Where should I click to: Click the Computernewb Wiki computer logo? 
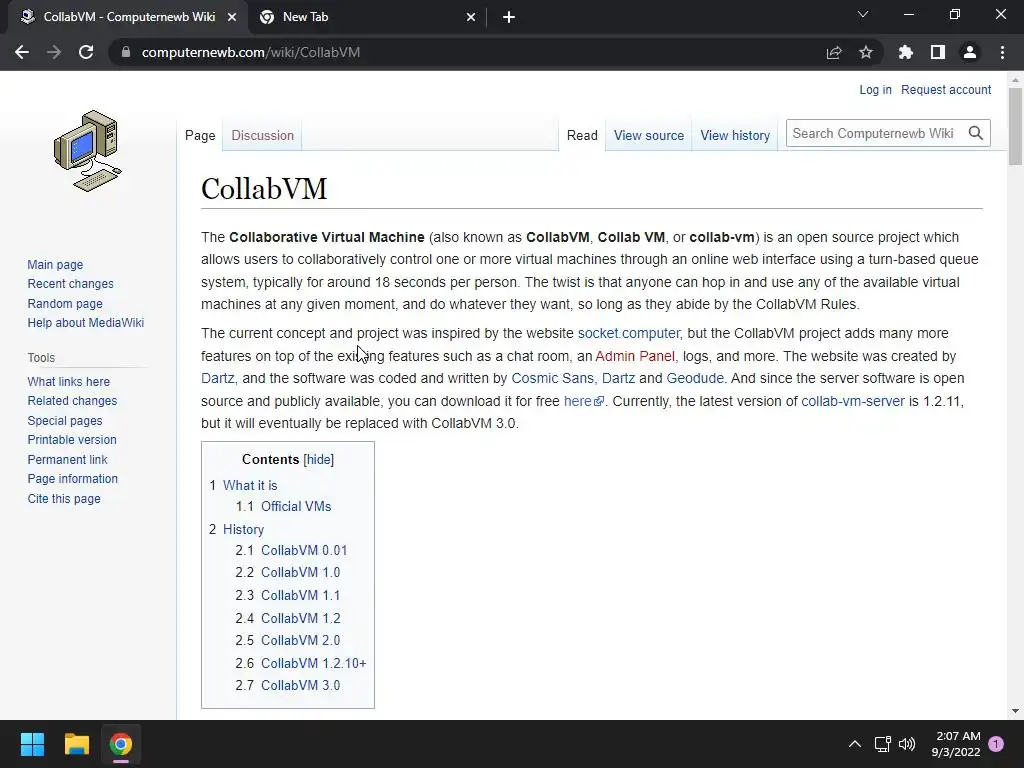(88, 151)
